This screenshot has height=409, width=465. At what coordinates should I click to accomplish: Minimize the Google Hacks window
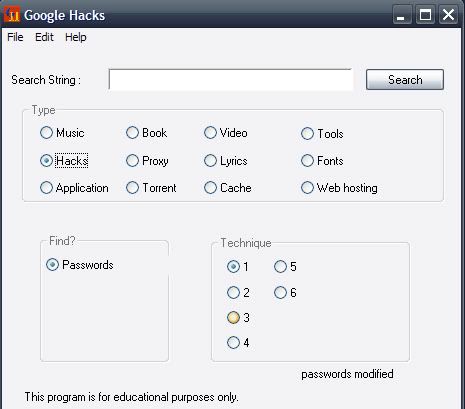coord(402,15)
